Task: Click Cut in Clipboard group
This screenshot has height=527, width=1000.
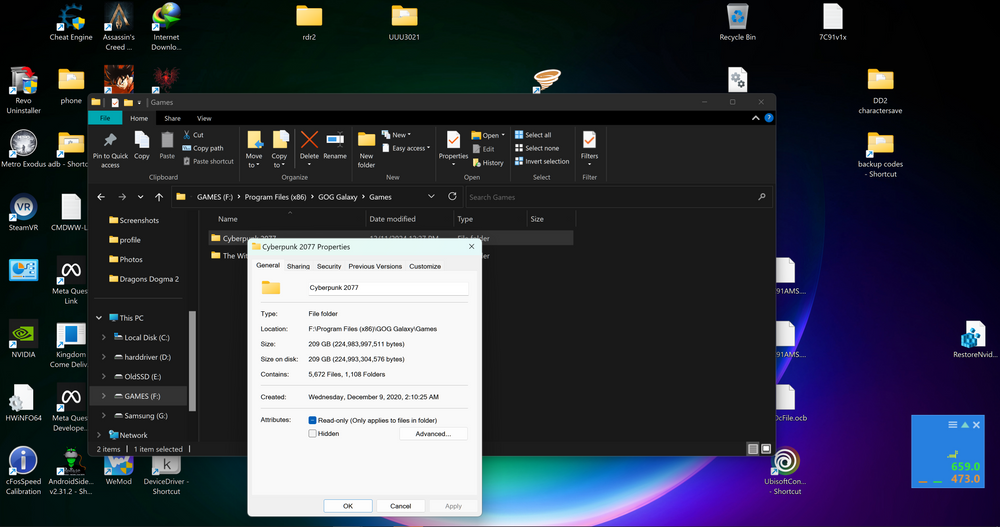Action: [193, 135]
